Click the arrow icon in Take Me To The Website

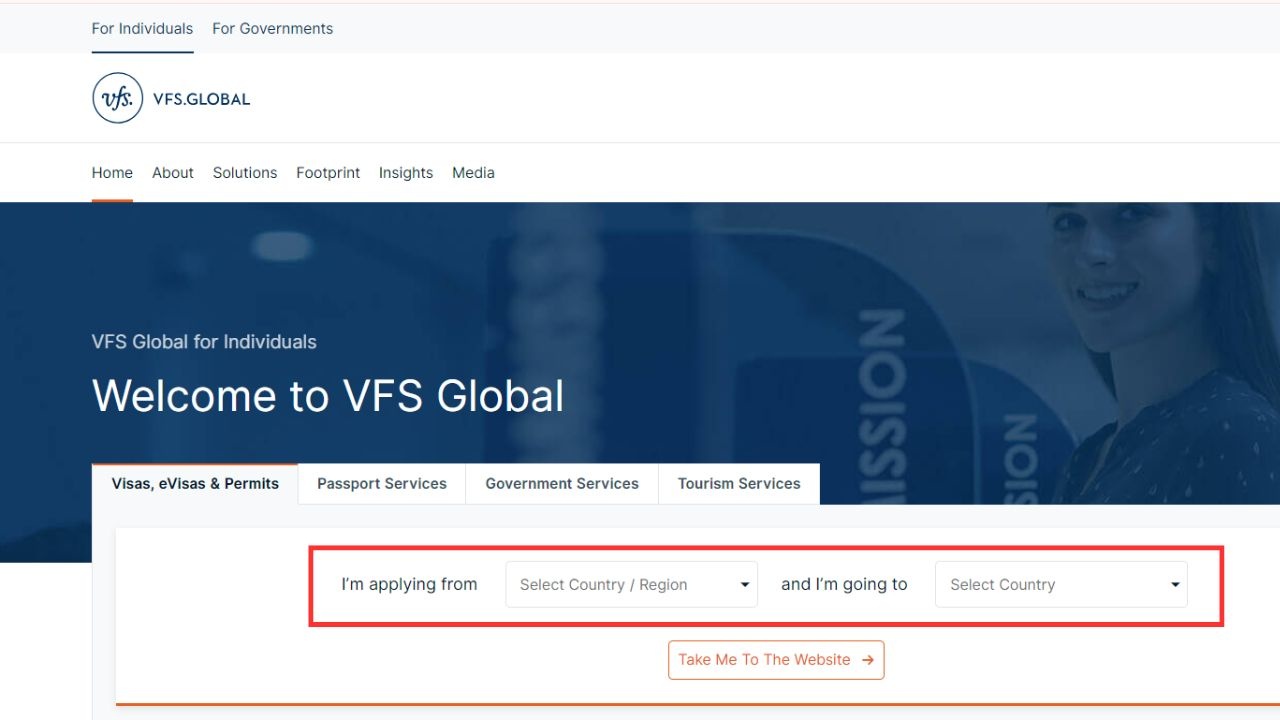pos(867,660)
